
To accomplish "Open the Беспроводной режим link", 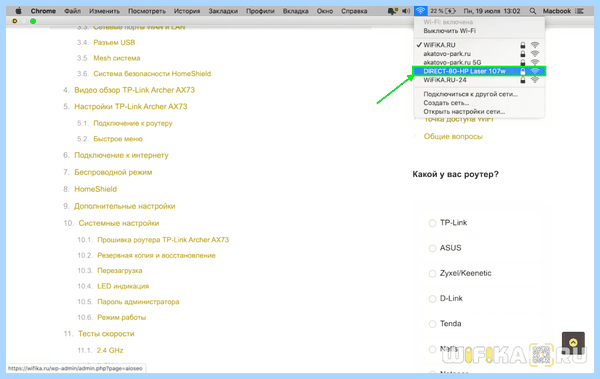I will point(113,172).
